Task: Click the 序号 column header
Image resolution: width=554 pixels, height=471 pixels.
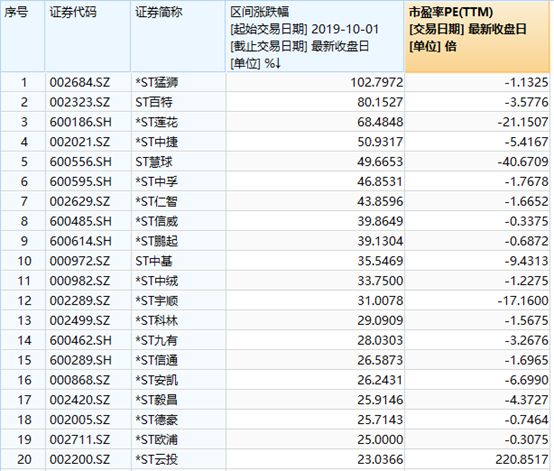Action: coord(23,37)
